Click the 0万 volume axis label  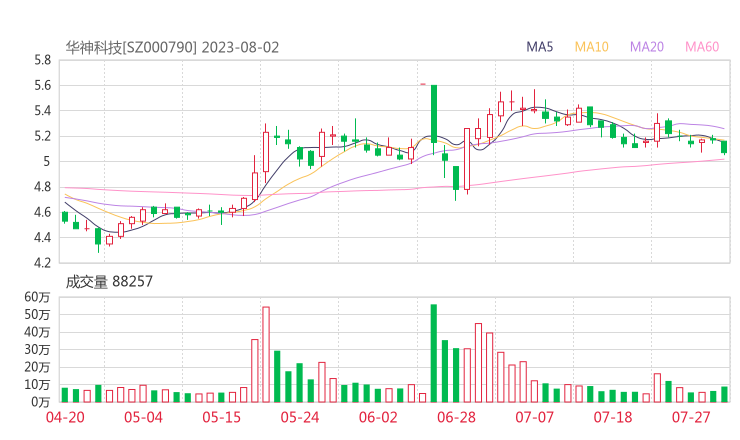[x=41, y=402]
